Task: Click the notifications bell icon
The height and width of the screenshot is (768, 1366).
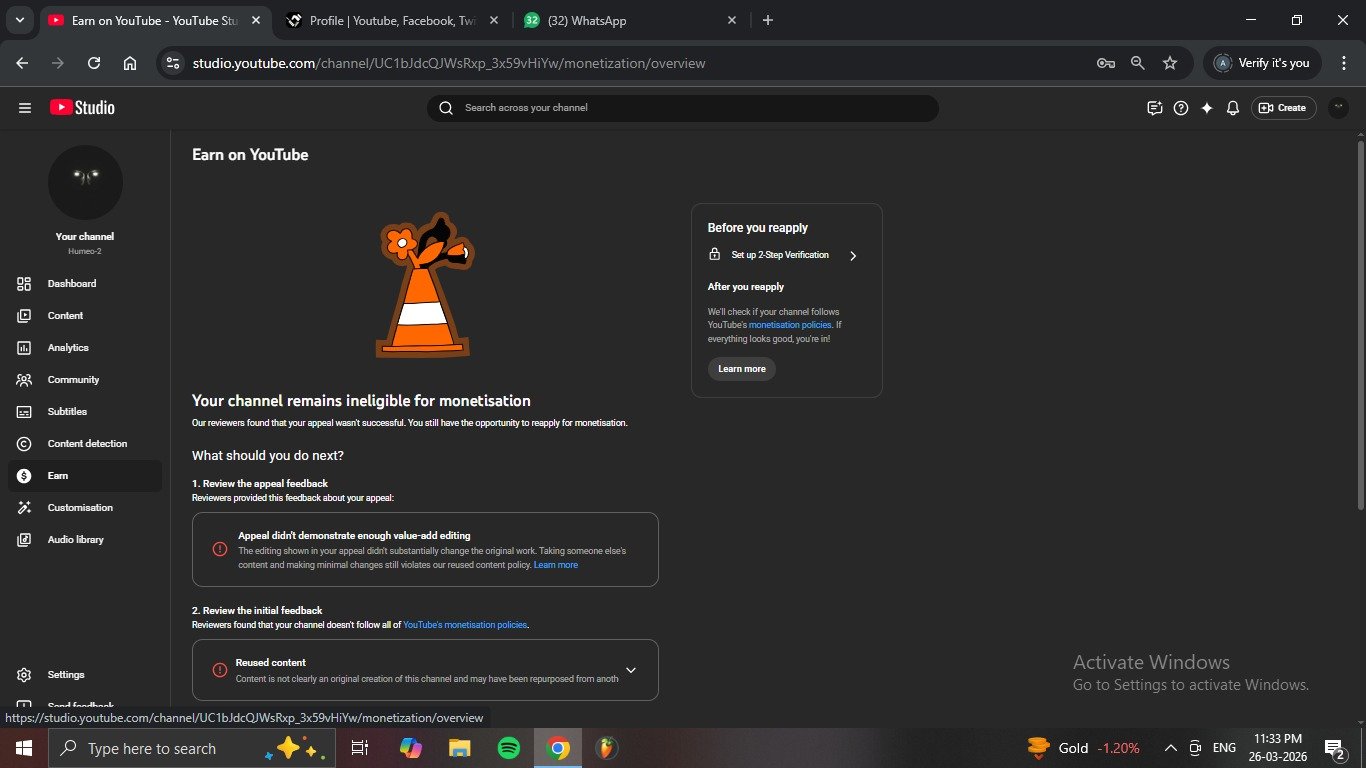Action: [x=1233, y=108]
